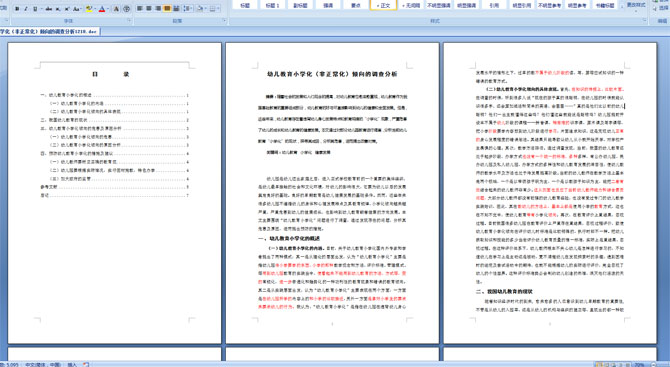Apply the 无间隔 style

411,5
